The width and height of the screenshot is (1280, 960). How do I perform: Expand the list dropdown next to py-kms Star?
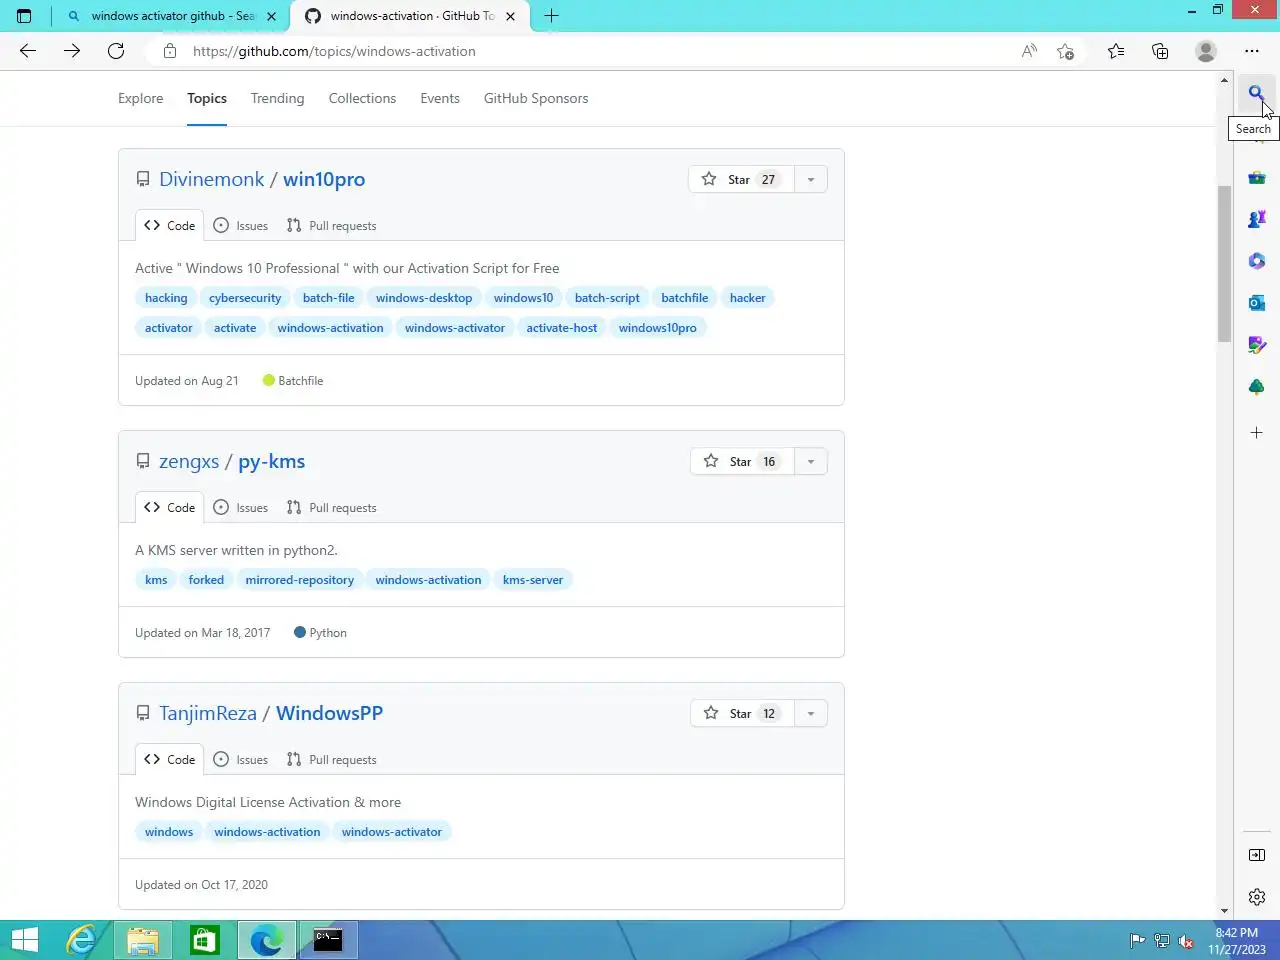point(811,461)
